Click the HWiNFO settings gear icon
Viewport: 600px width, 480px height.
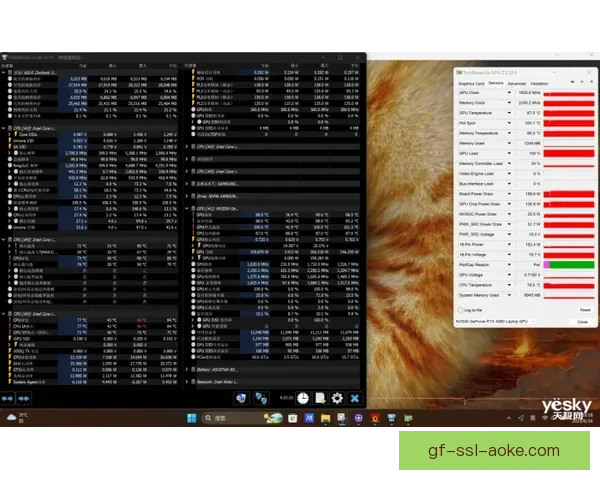[x=338, y=398]
